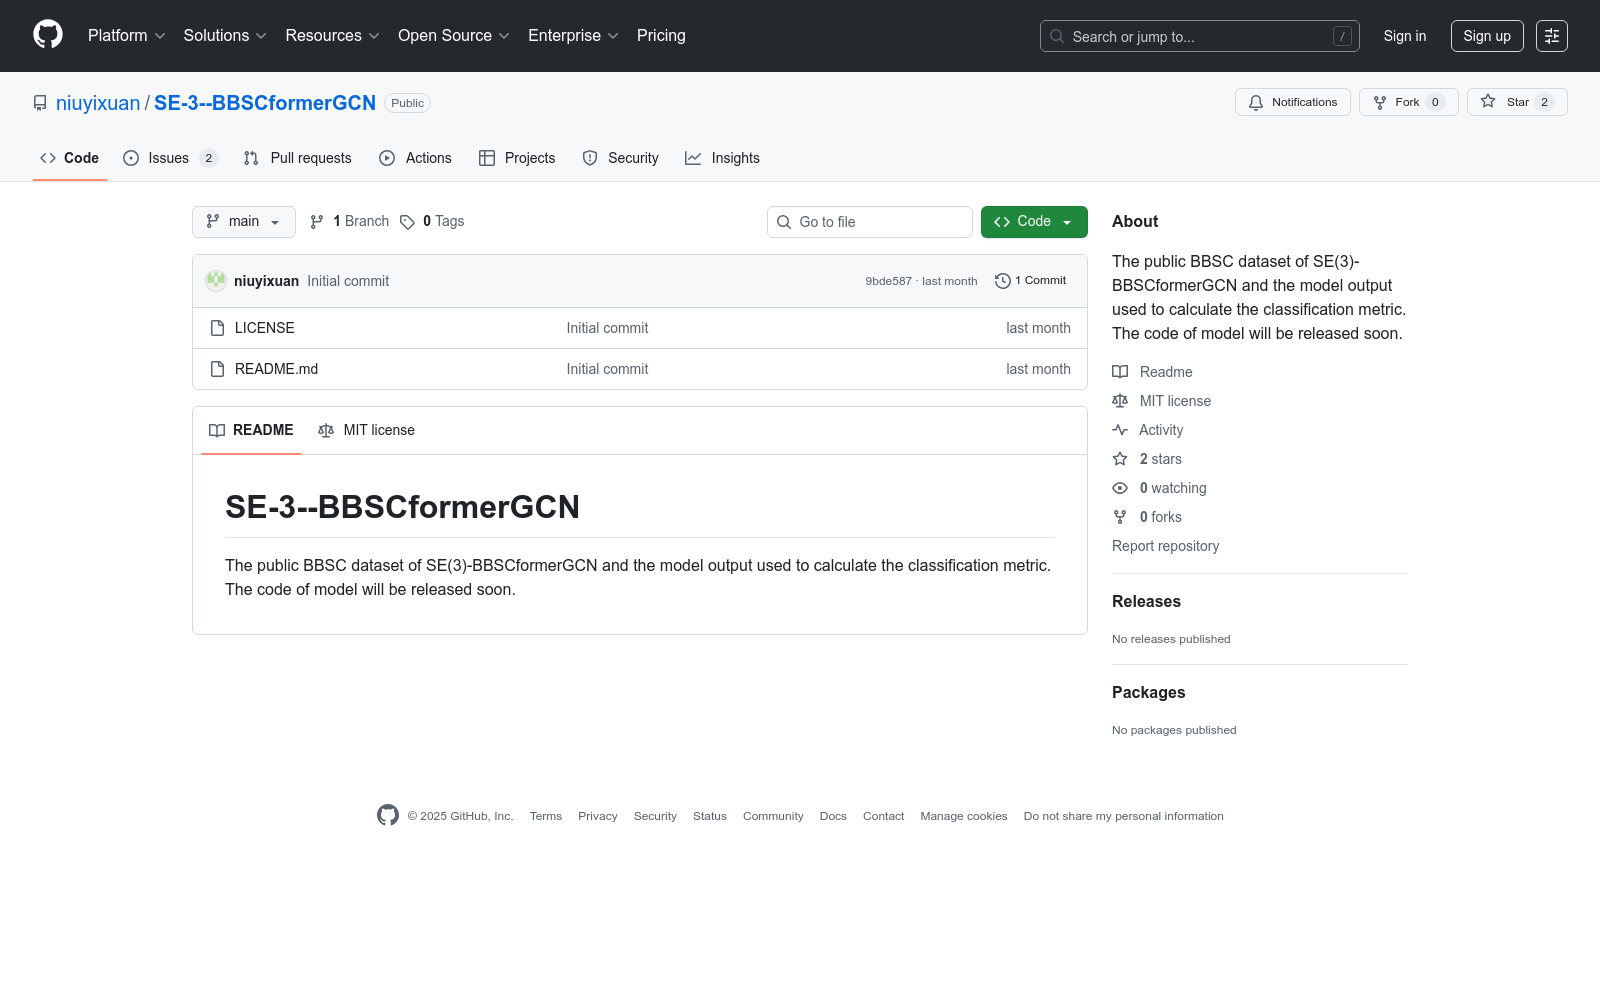This screenshot has height=1000, width=1600.
Task: Open the niuyixuan owner link
Action: [x=98, y=103]
